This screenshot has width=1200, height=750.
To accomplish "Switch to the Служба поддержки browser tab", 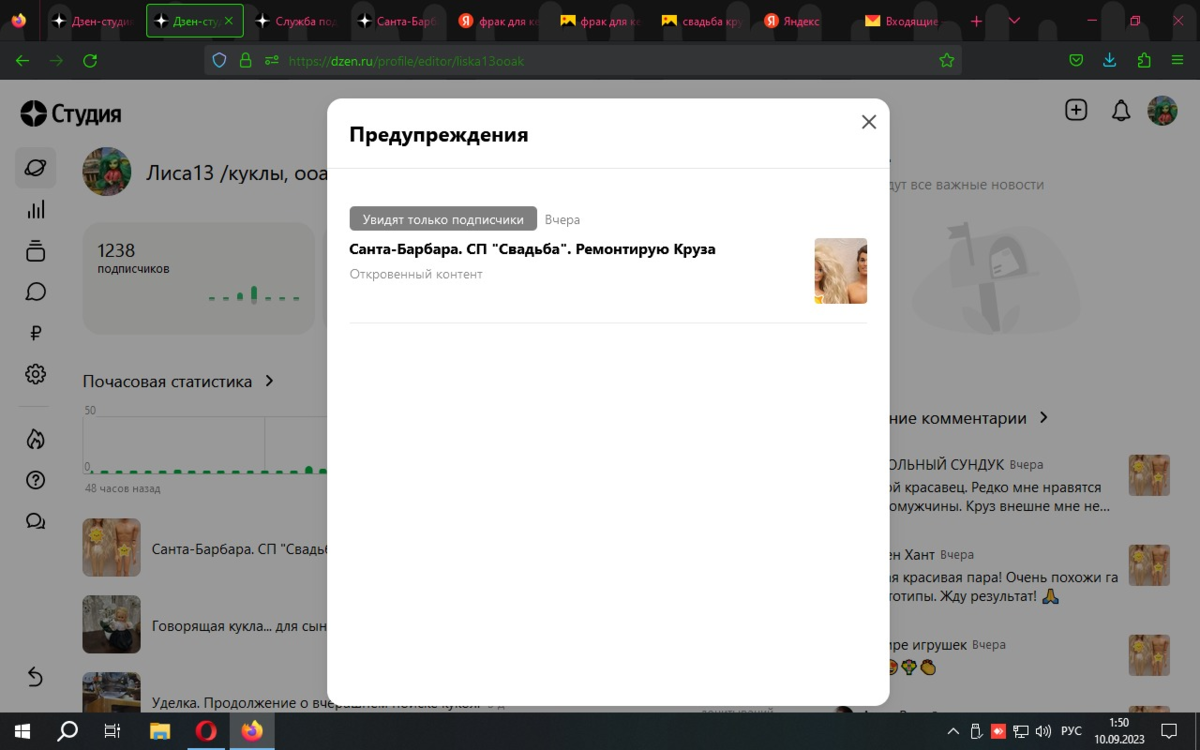I will pos(296,21).
